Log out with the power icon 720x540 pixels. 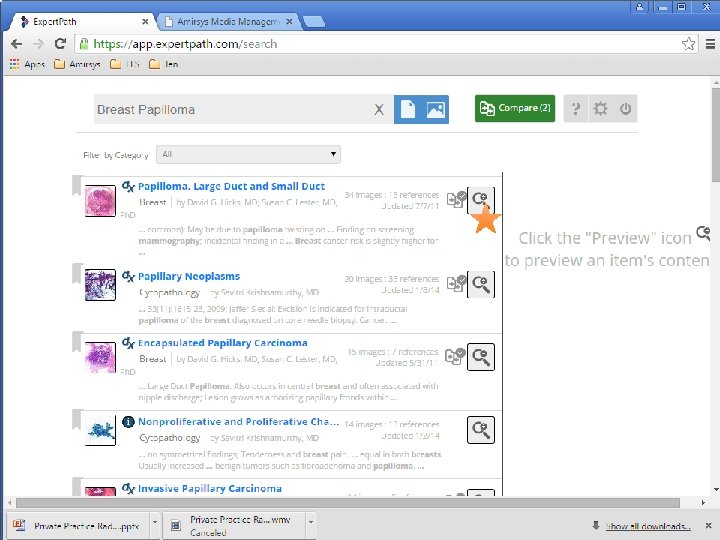click(x=625, y=109)
